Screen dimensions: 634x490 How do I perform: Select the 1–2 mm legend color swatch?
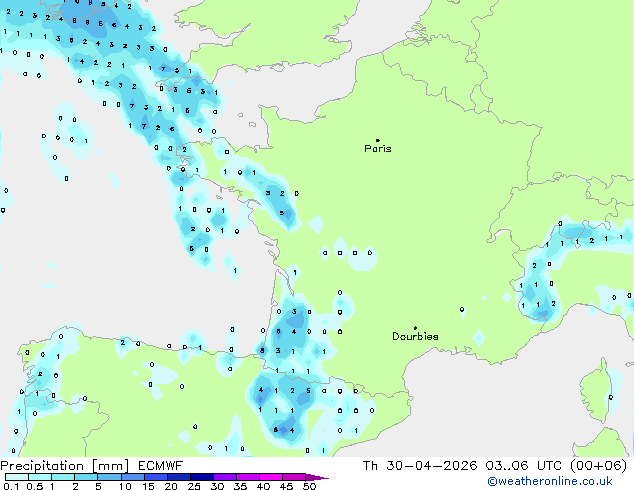click(63, 477)
